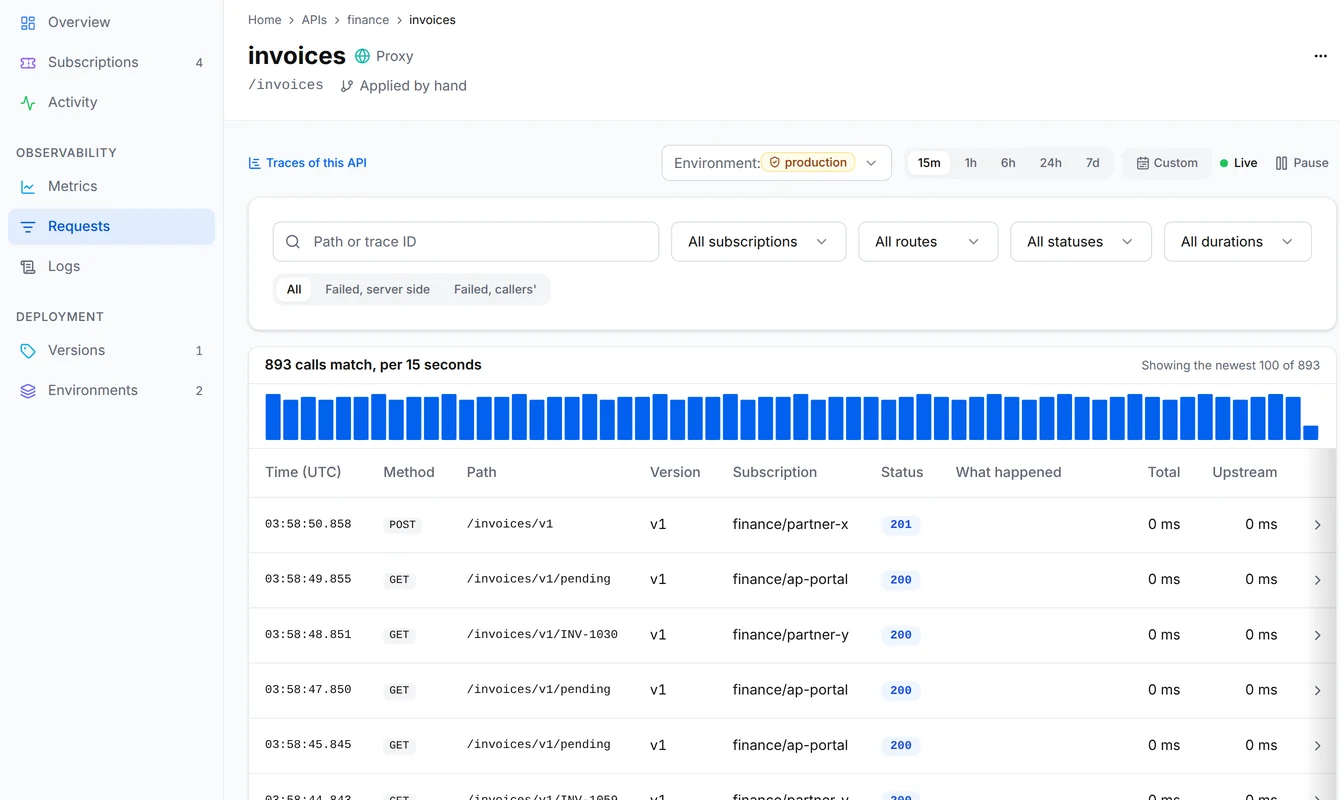The width and height of the screenshot is (1340, 800).
Task: Open the All routes dropdown
Action: click(928, 242)
